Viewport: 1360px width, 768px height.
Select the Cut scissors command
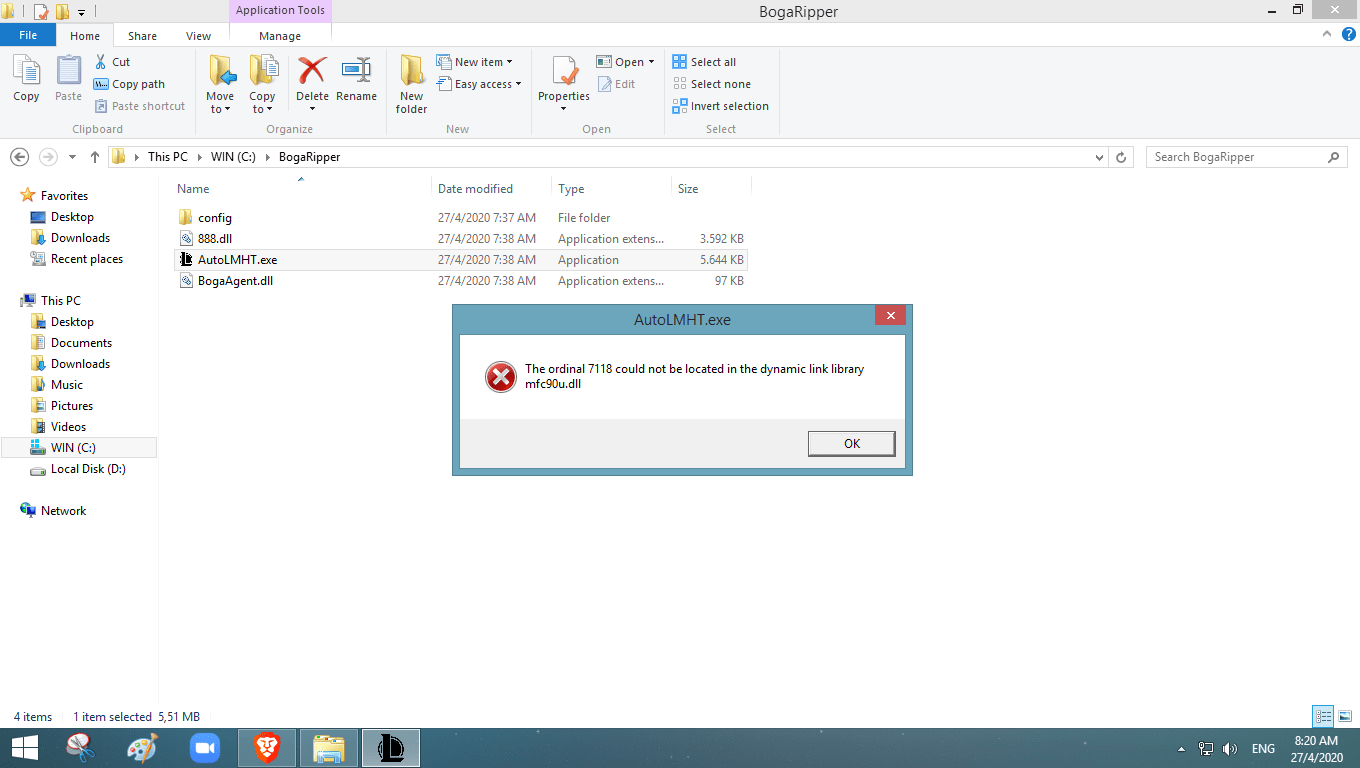coord(112,62)
